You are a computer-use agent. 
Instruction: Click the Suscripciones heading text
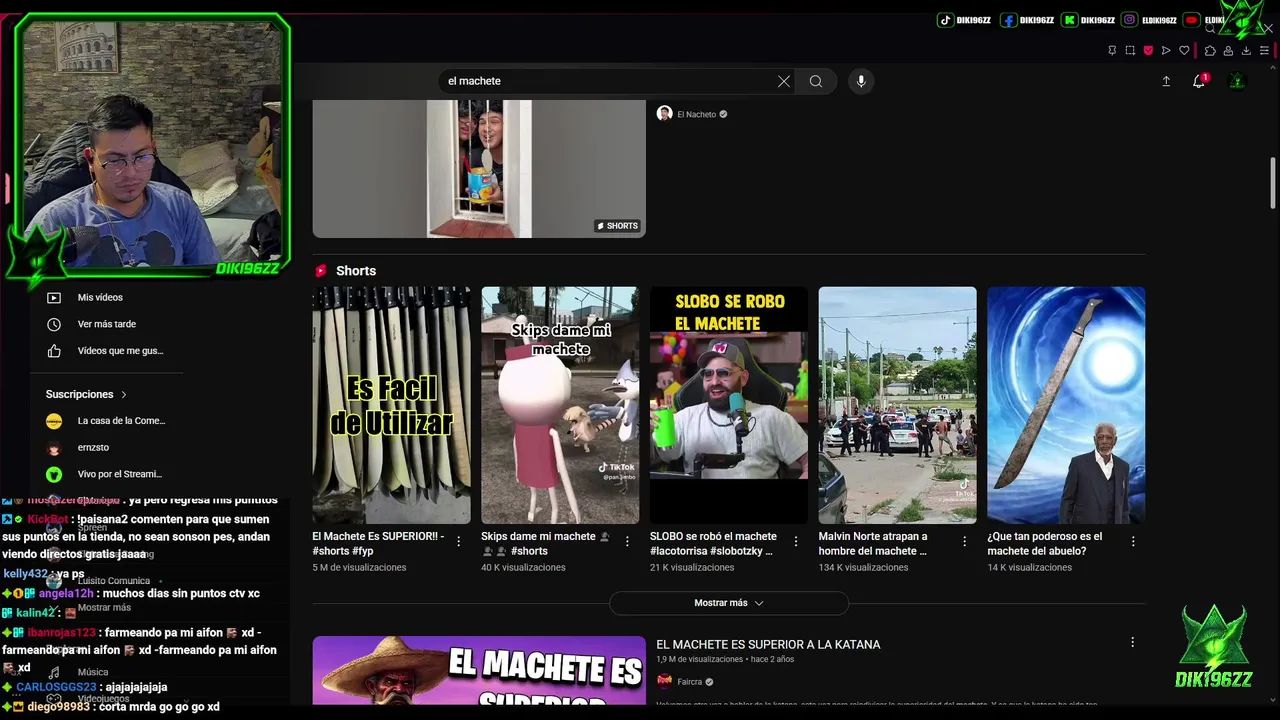80,395
